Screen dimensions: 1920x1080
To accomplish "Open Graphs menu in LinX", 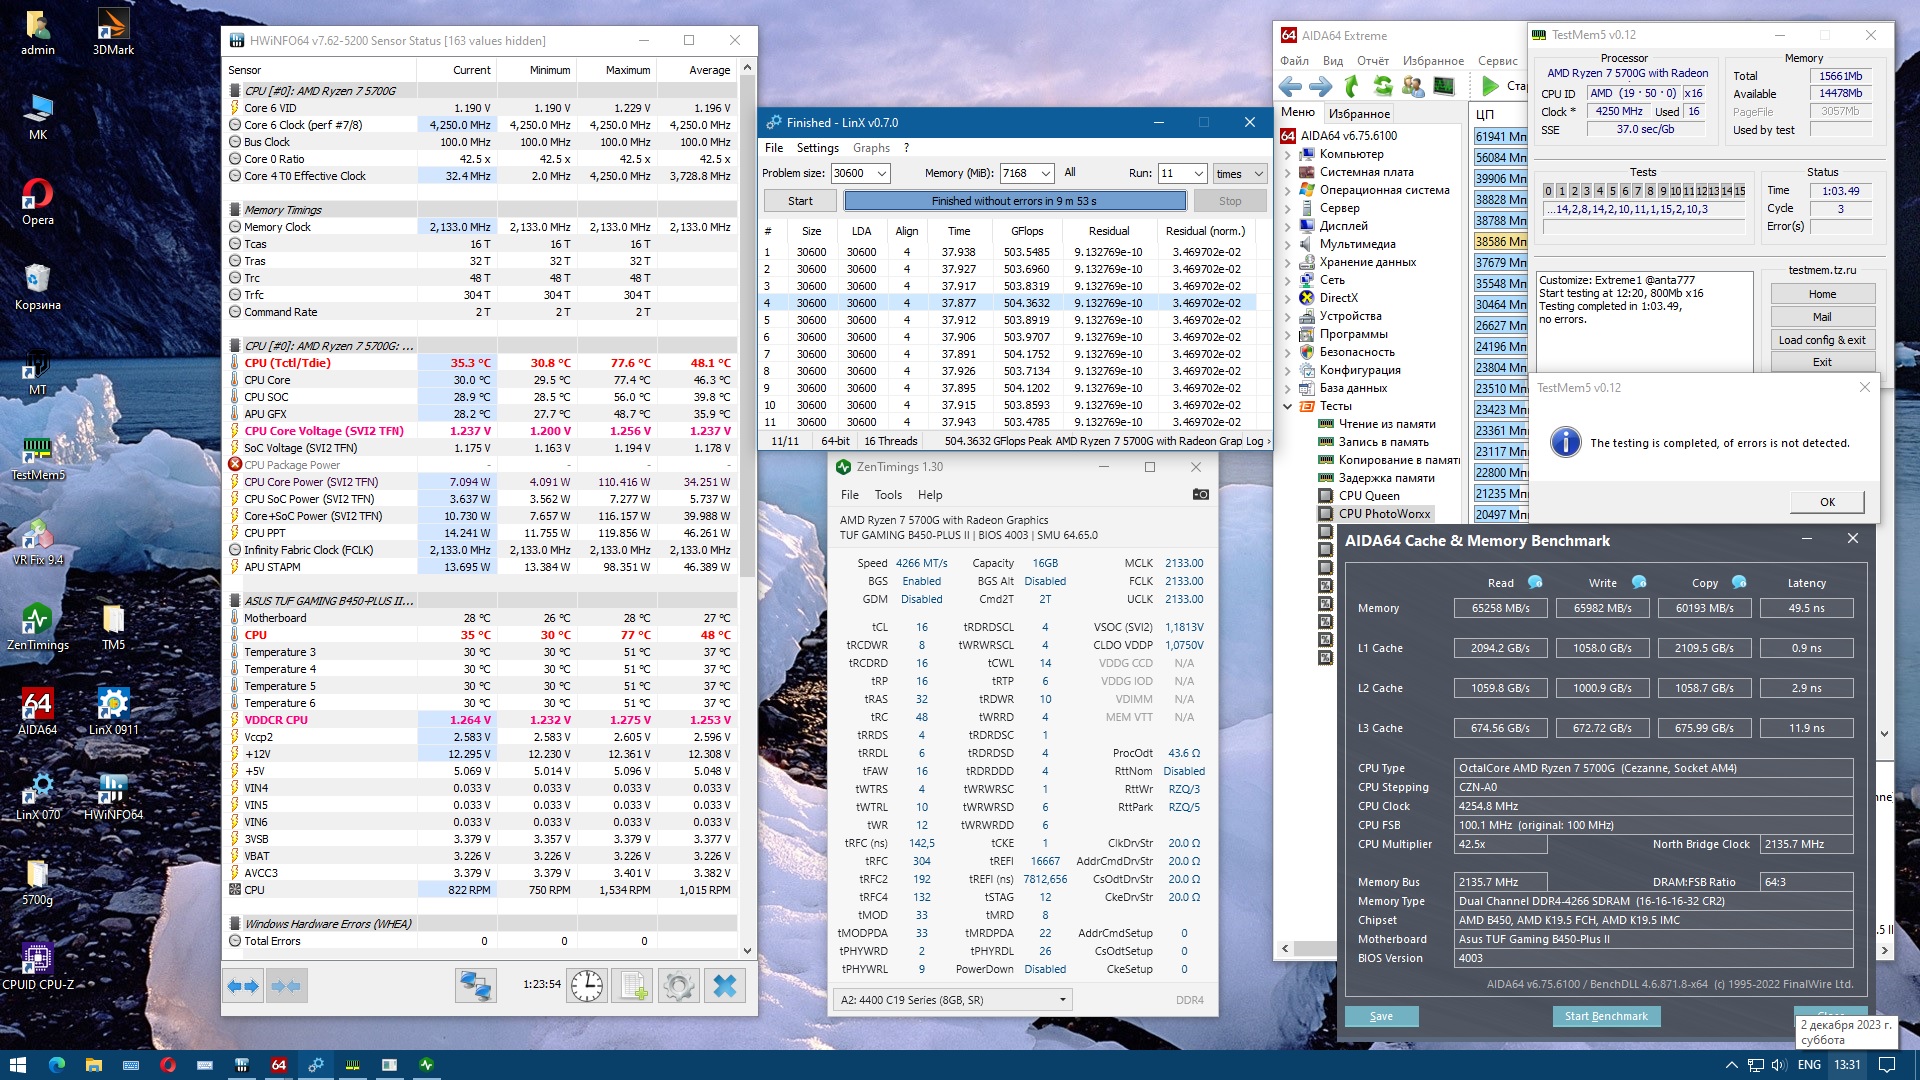I will coord(871,148).
